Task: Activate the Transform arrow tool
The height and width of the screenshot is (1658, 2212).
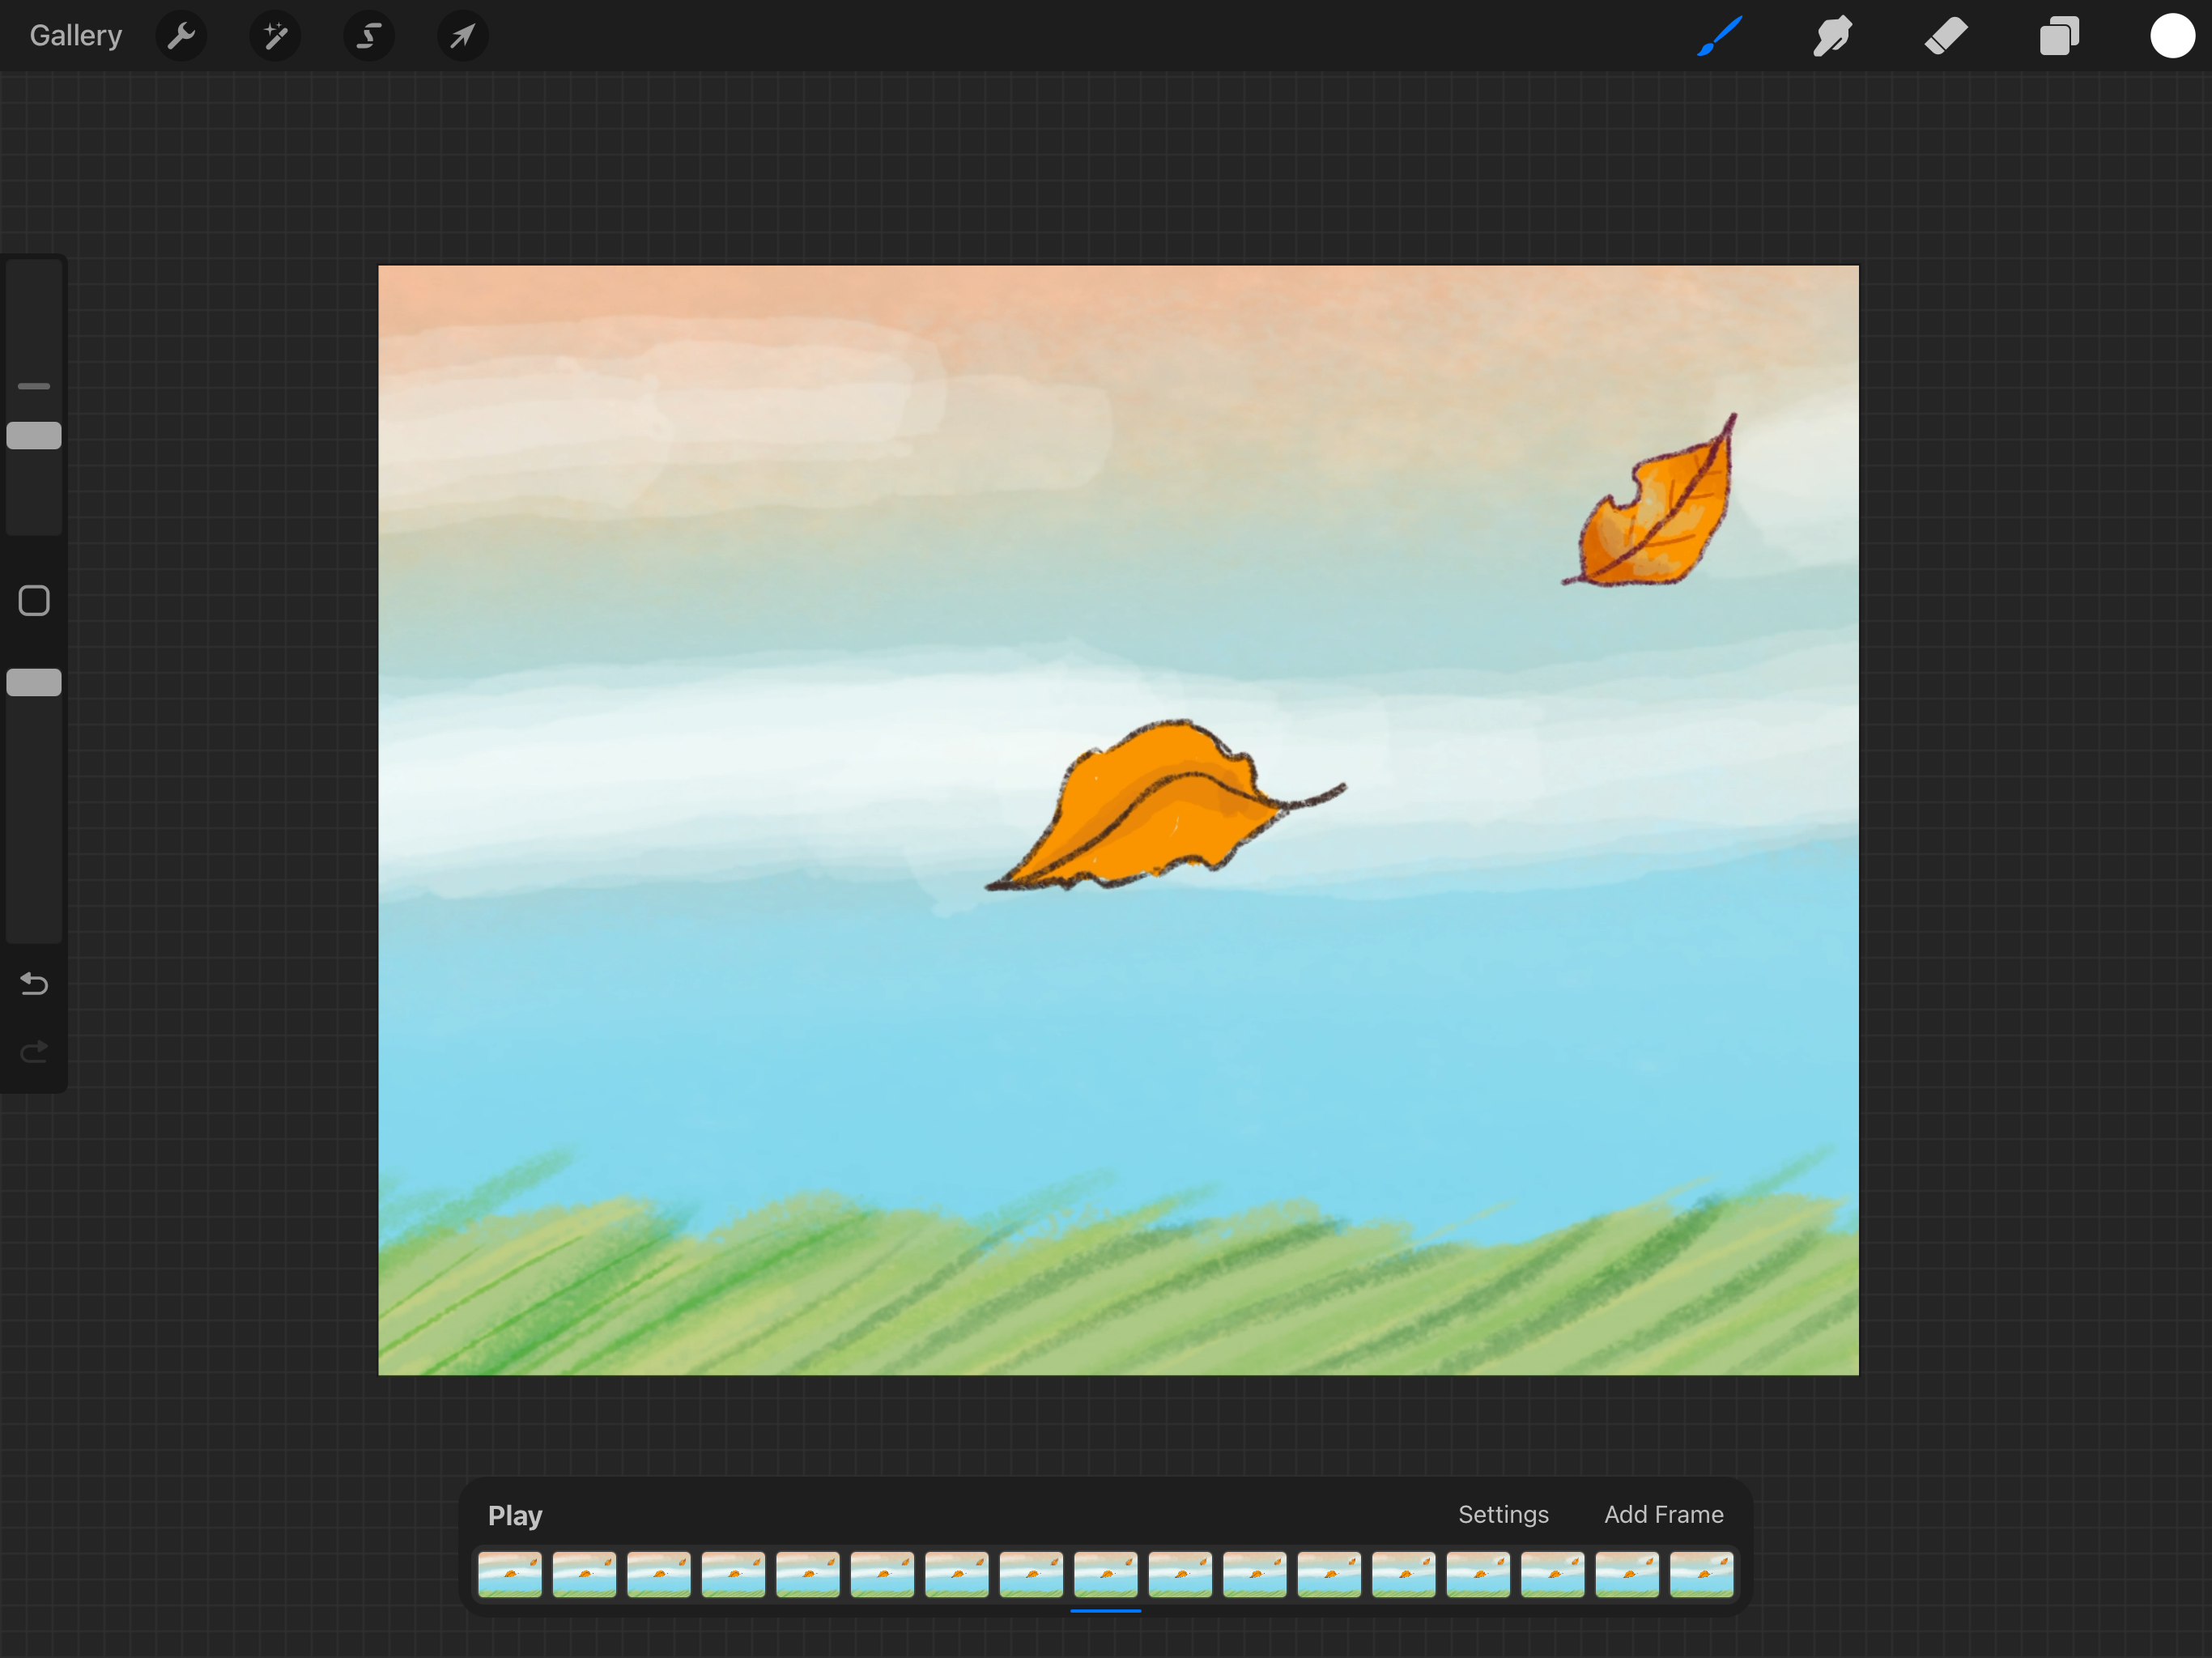Action: click(x=463, y=37)
